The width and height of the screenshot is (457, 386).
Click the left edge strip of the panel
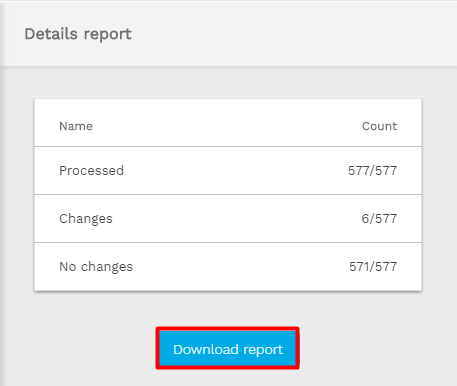(1, 200)
